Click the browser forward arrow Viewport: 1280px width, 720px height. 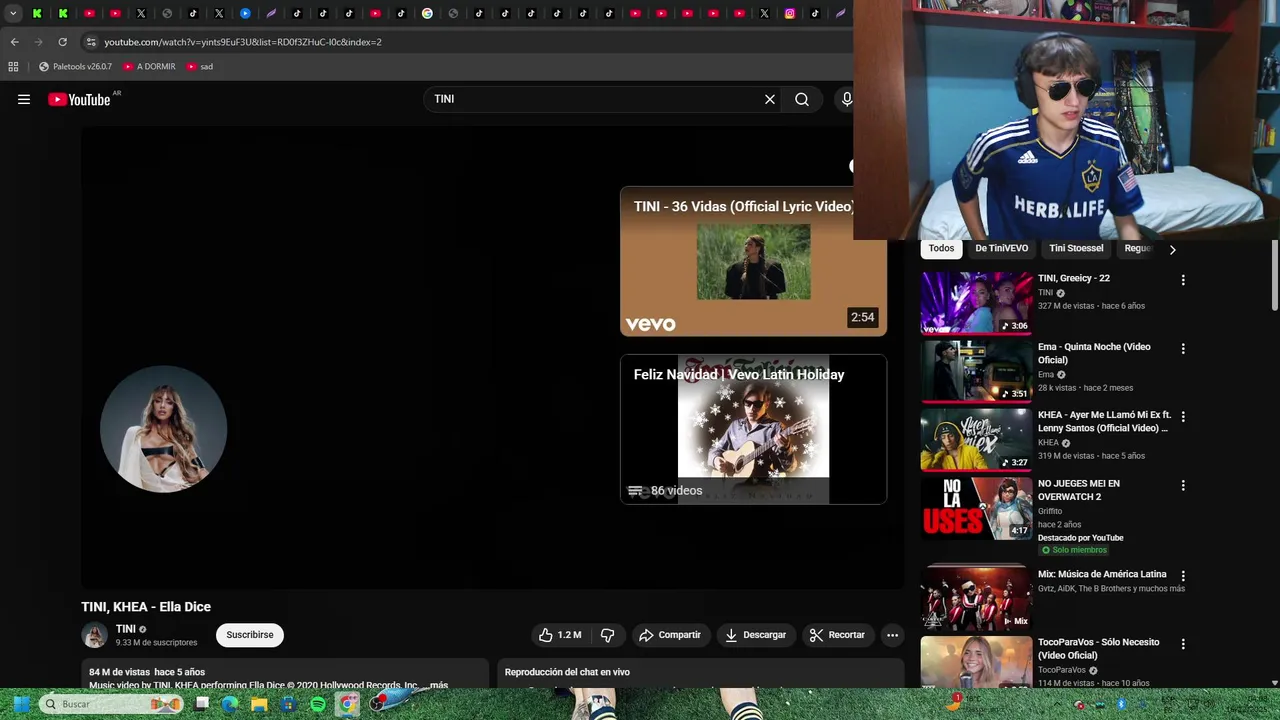(x=38, y=42)
